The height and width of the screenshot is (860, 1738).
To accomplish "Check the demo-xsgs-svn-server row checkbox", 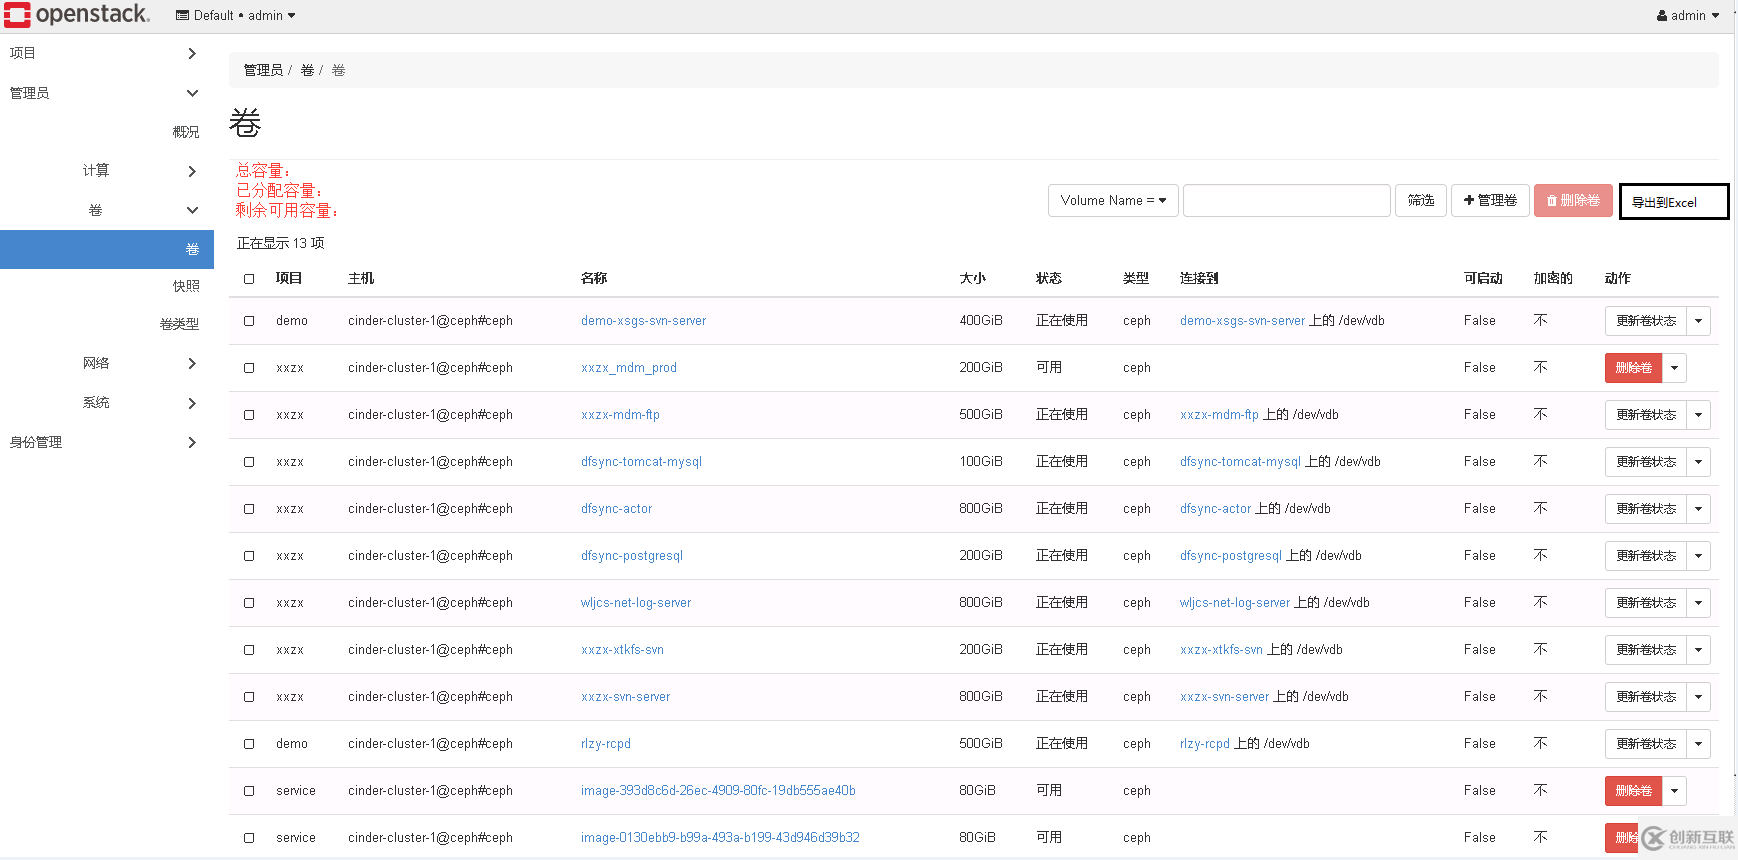I will [x=249, y=321].
